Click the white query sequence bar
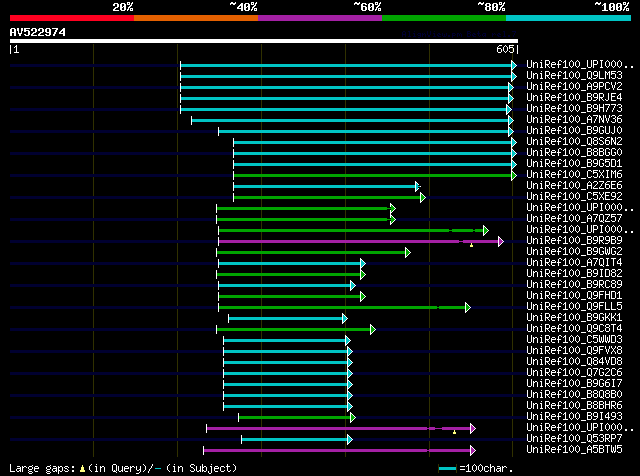Screen dimensions: 640x476 tap(264, 41)
